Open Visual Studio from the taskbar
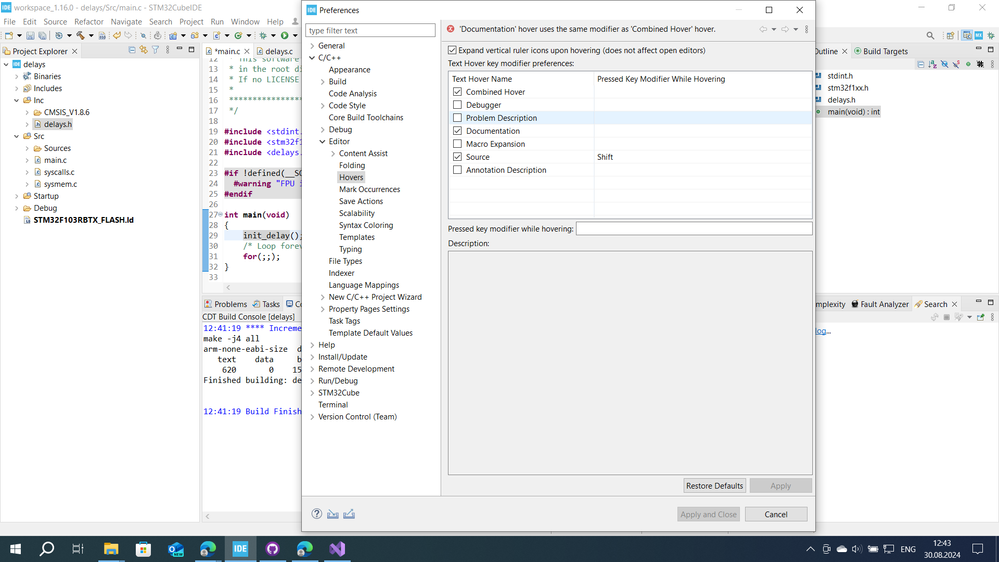This screenshot has height=562, width=999. click(337, 549)
